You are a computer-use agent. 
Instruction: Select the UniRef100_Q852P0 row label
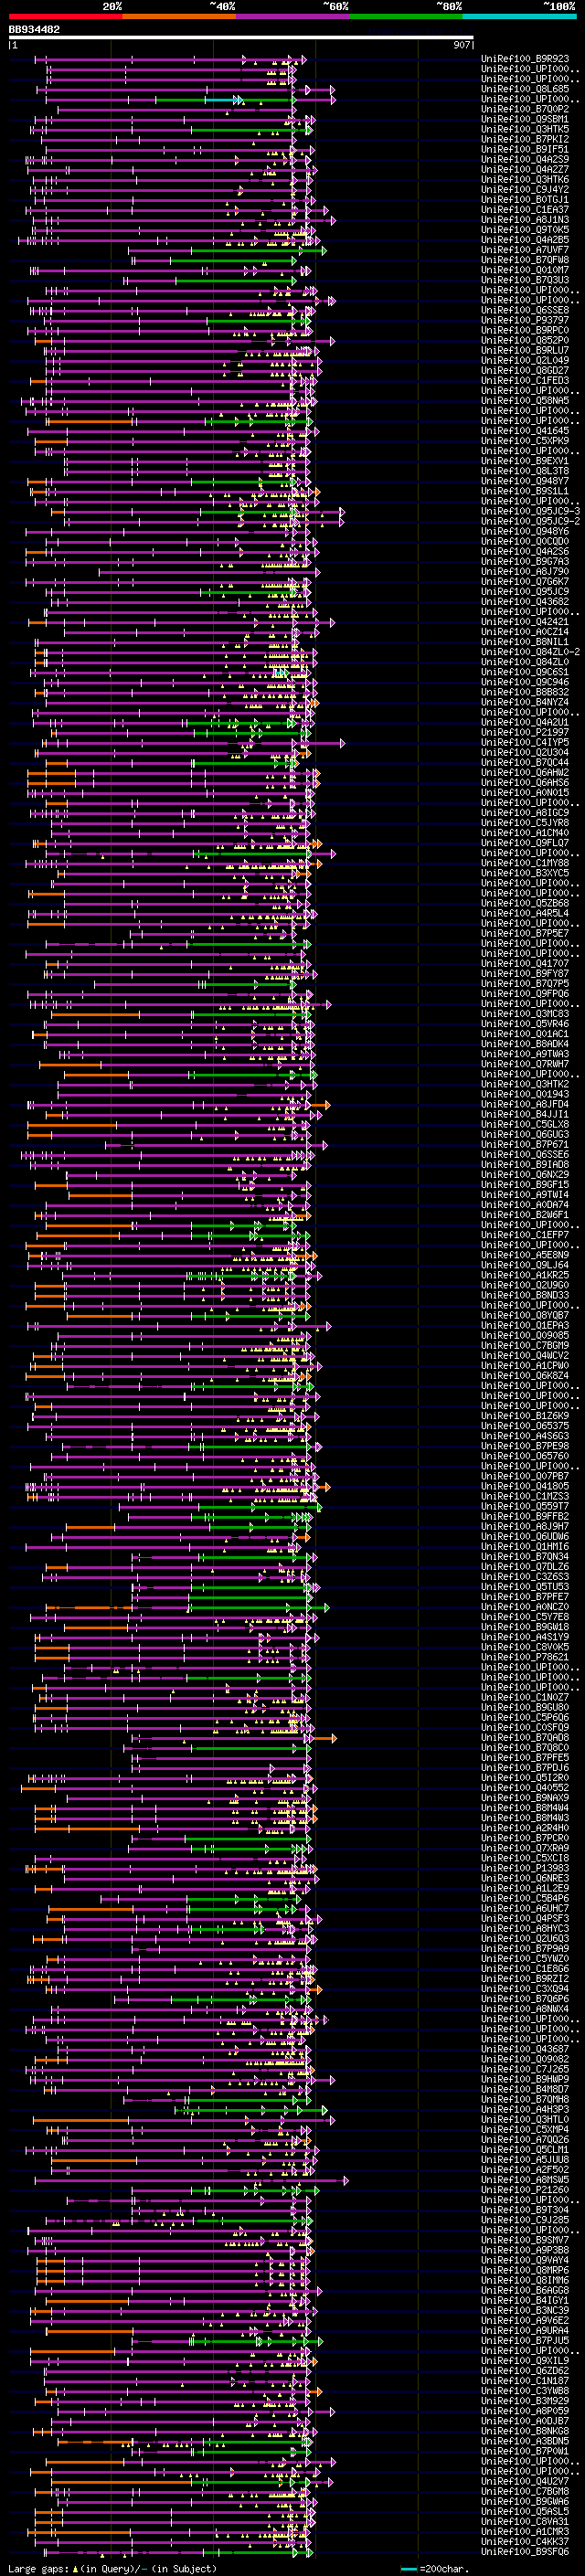[525, 340]
